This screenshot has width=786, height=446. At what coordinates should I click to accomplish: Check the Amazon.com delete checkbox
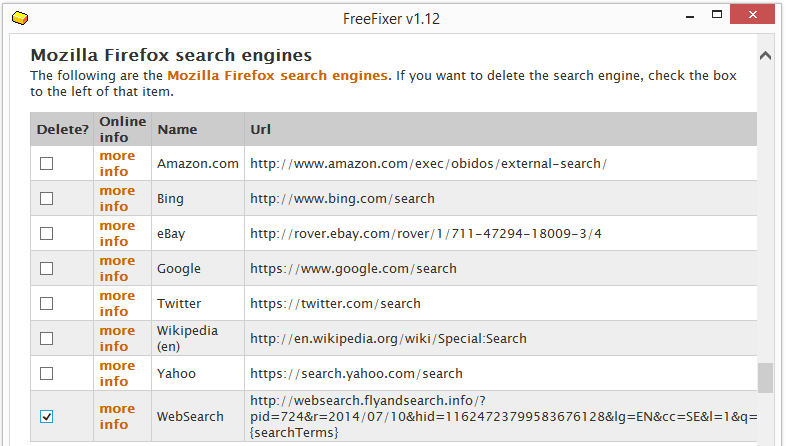coord(47,163)
